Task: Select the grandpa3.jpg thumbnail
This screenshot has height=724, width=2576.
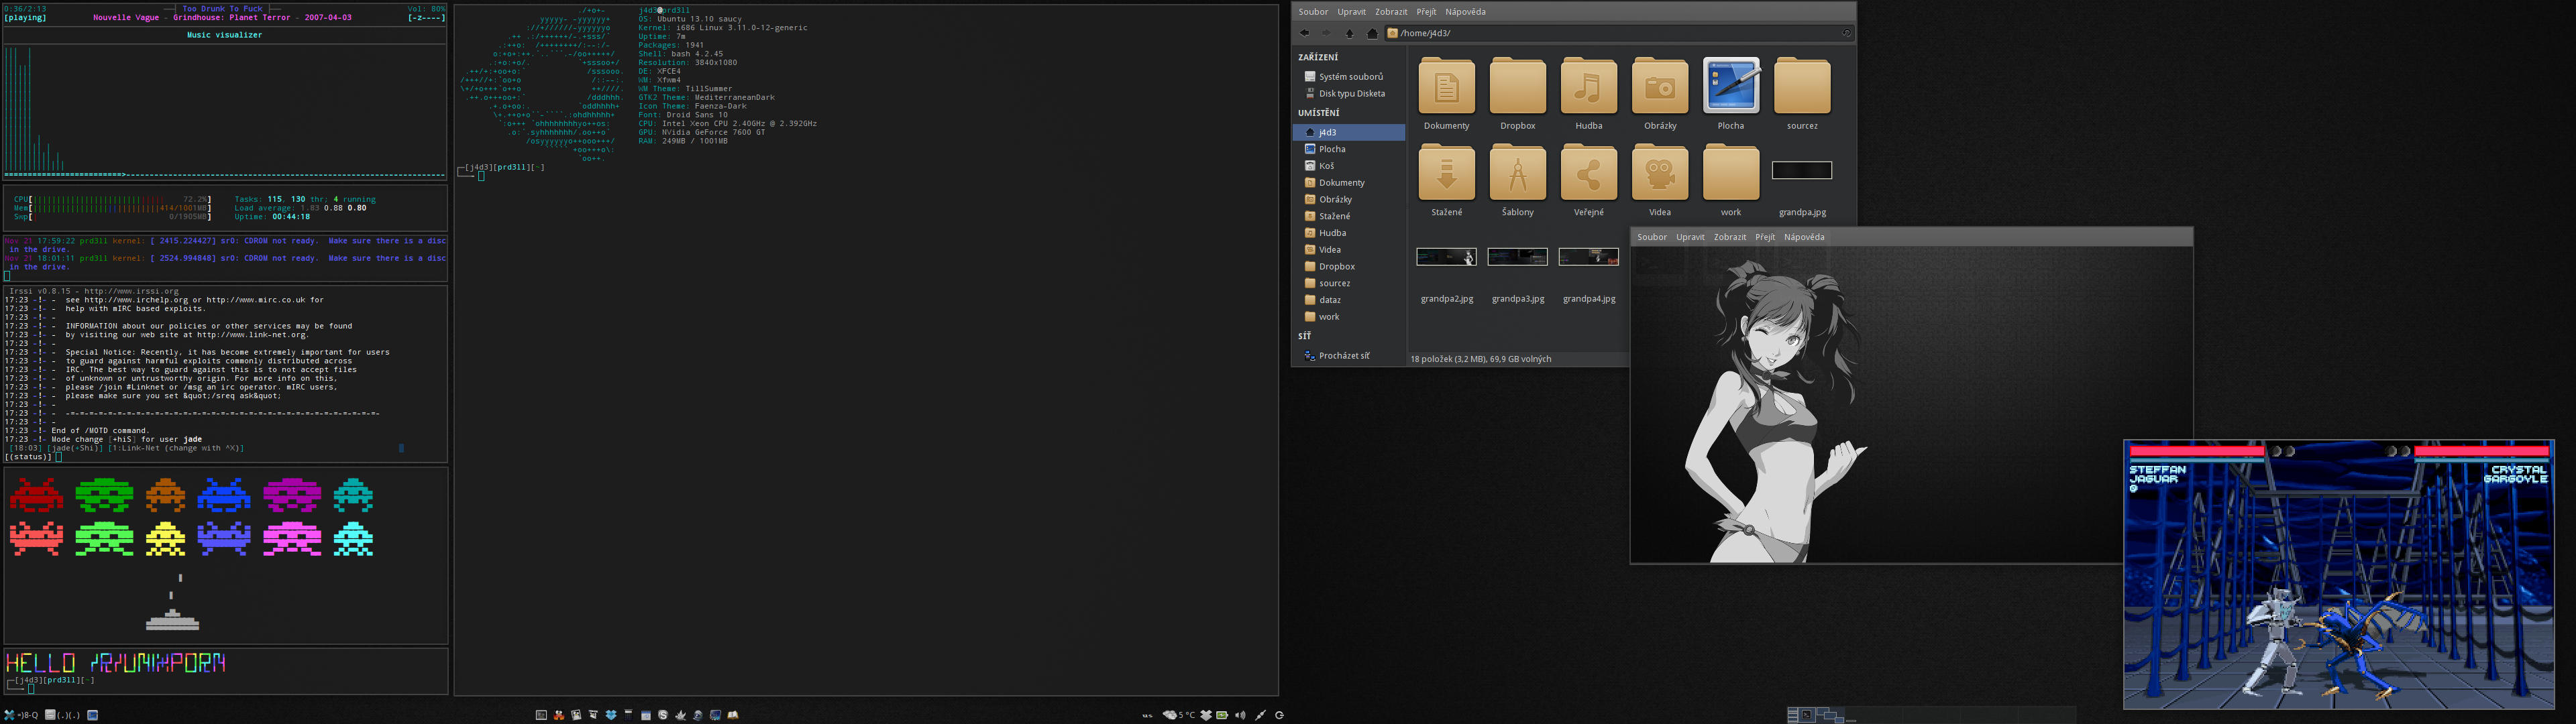Action: [x=1517, y=257]
